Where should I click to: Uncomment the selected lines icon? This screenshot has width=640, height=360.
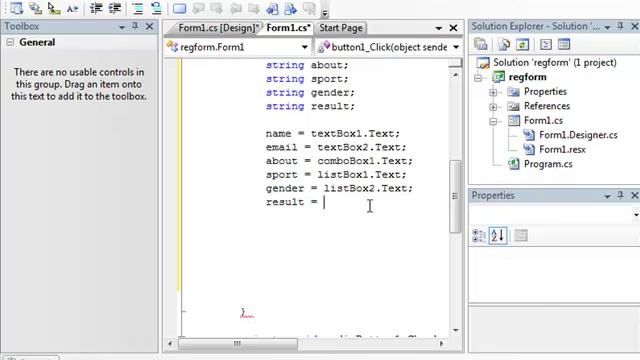pos(156,8)
